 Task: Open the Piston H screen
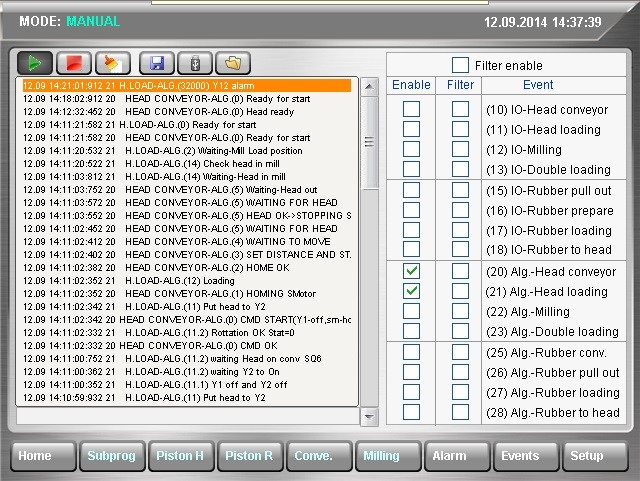pyautogui.click(x=181, y=456)
